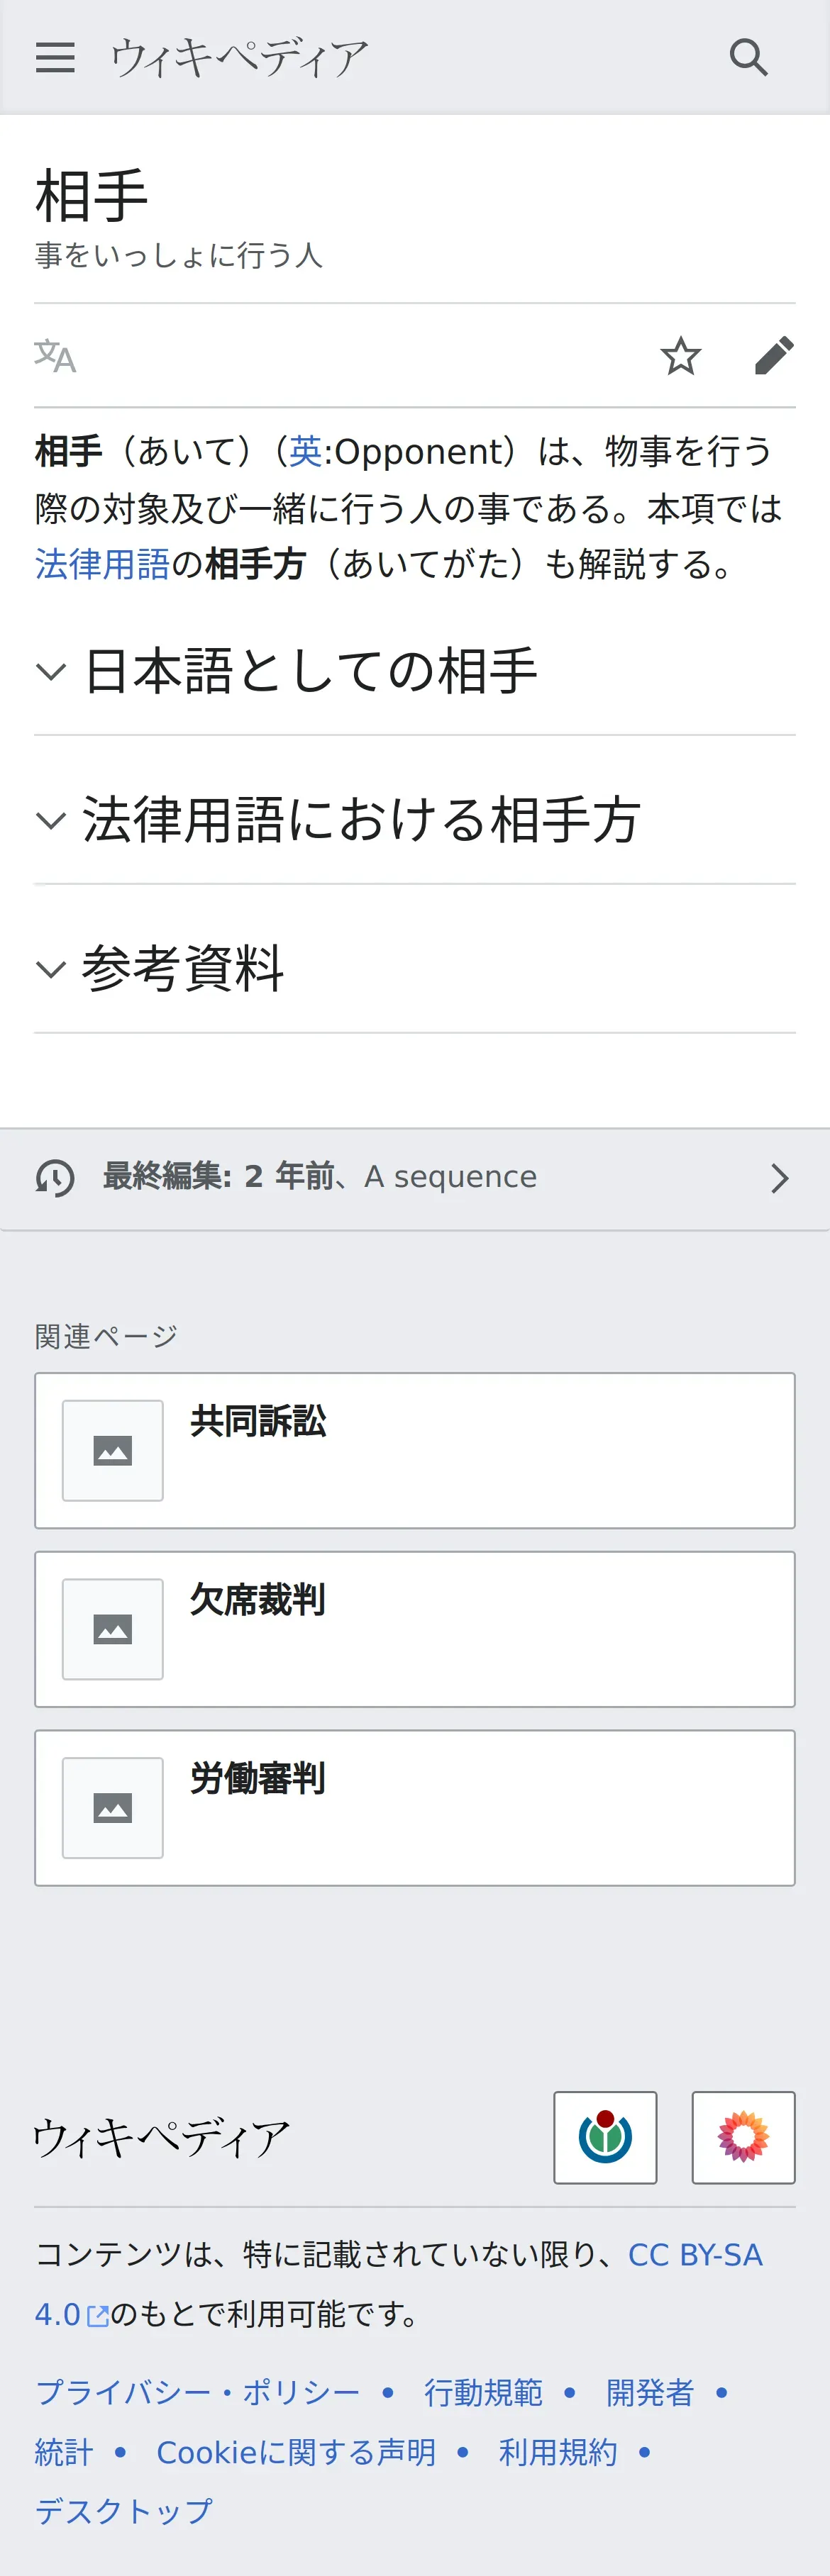The width and height of the screenshot is (830, 2576).
Task: Open 欠席裁判 card thumbnail placeholder
Action: pyautogui.click(x=113, y=1629)
